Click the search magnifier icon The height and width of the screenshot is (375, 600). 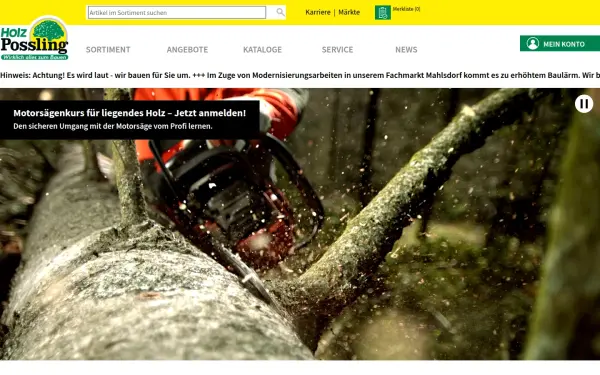coord(280,12)
